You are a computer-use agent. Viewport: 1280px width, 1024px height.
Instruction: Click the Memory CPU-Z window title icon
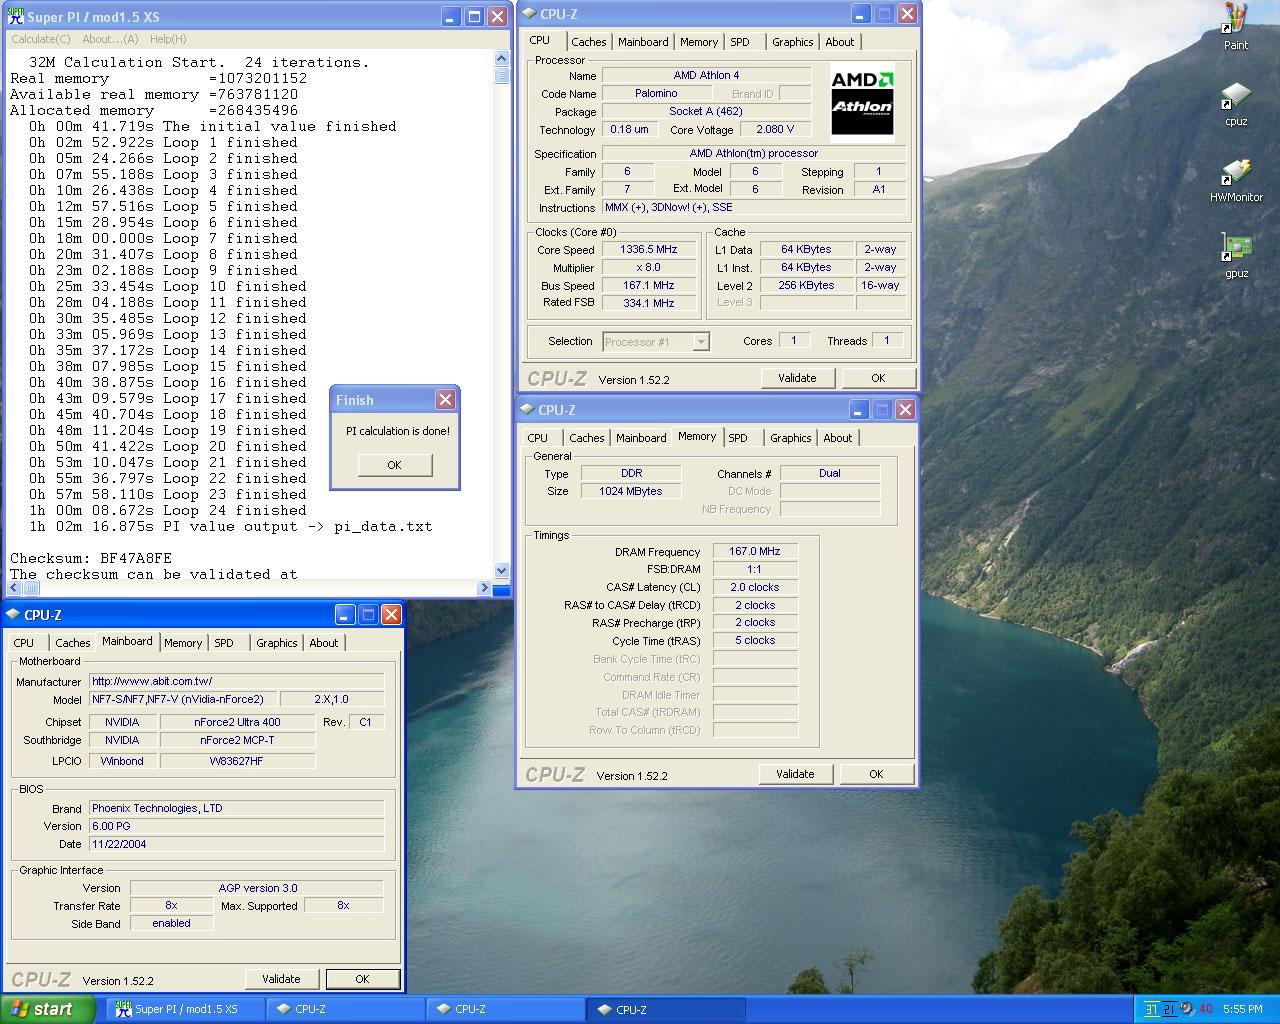[526, 410]
